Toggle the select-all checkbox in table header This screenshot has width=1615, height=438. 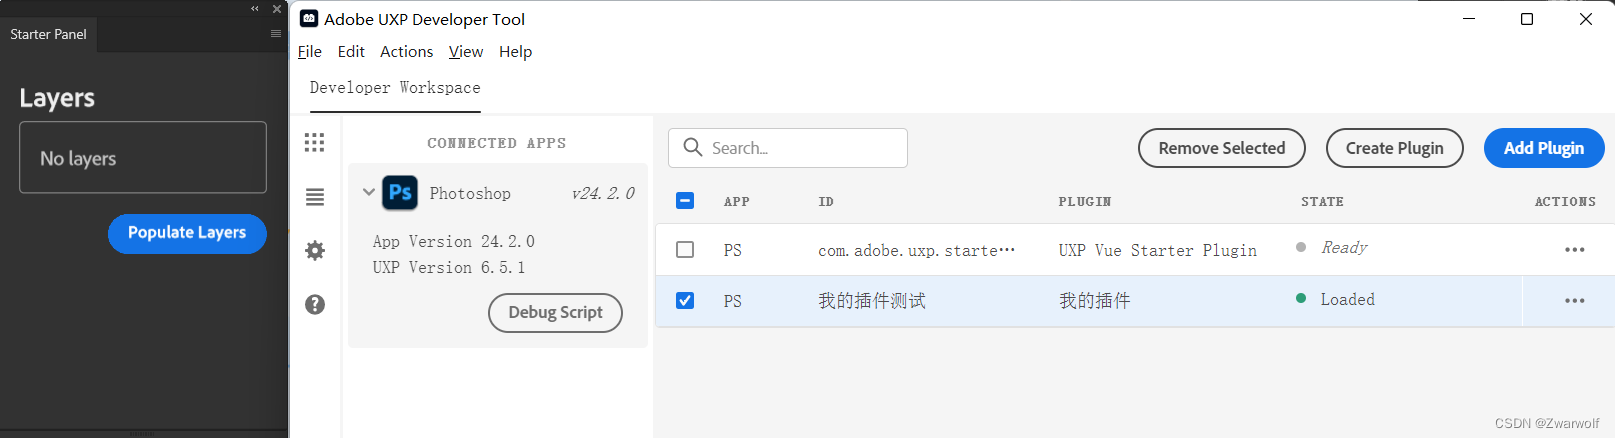point(685,200)
